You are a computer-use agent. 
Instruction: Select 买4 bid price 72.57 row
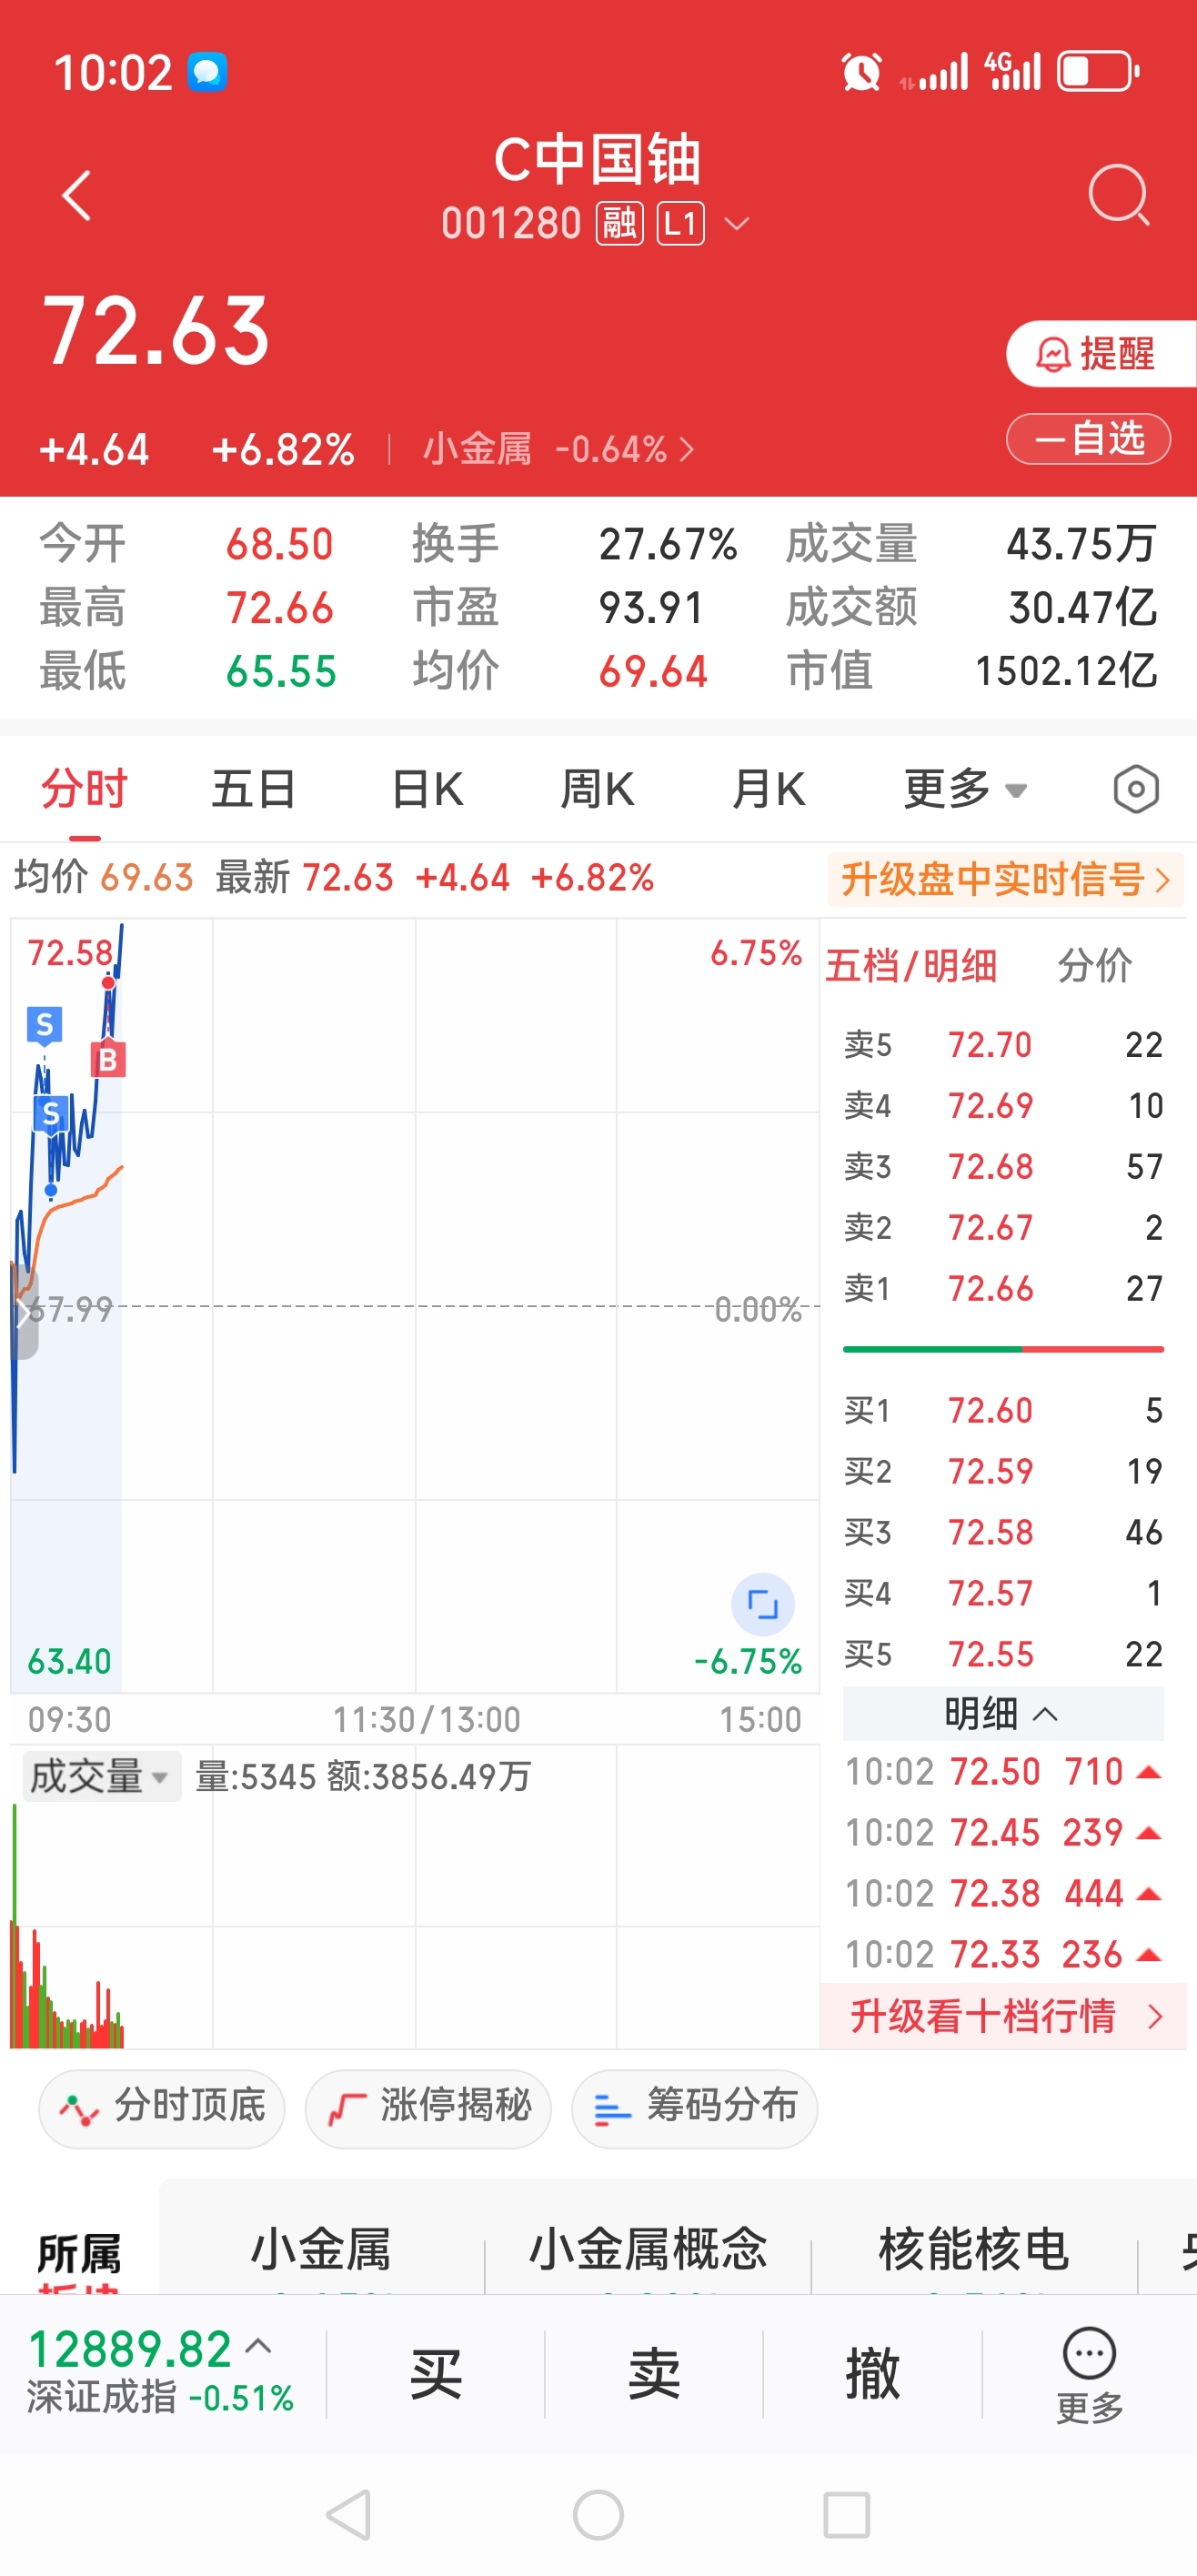1003,1593
